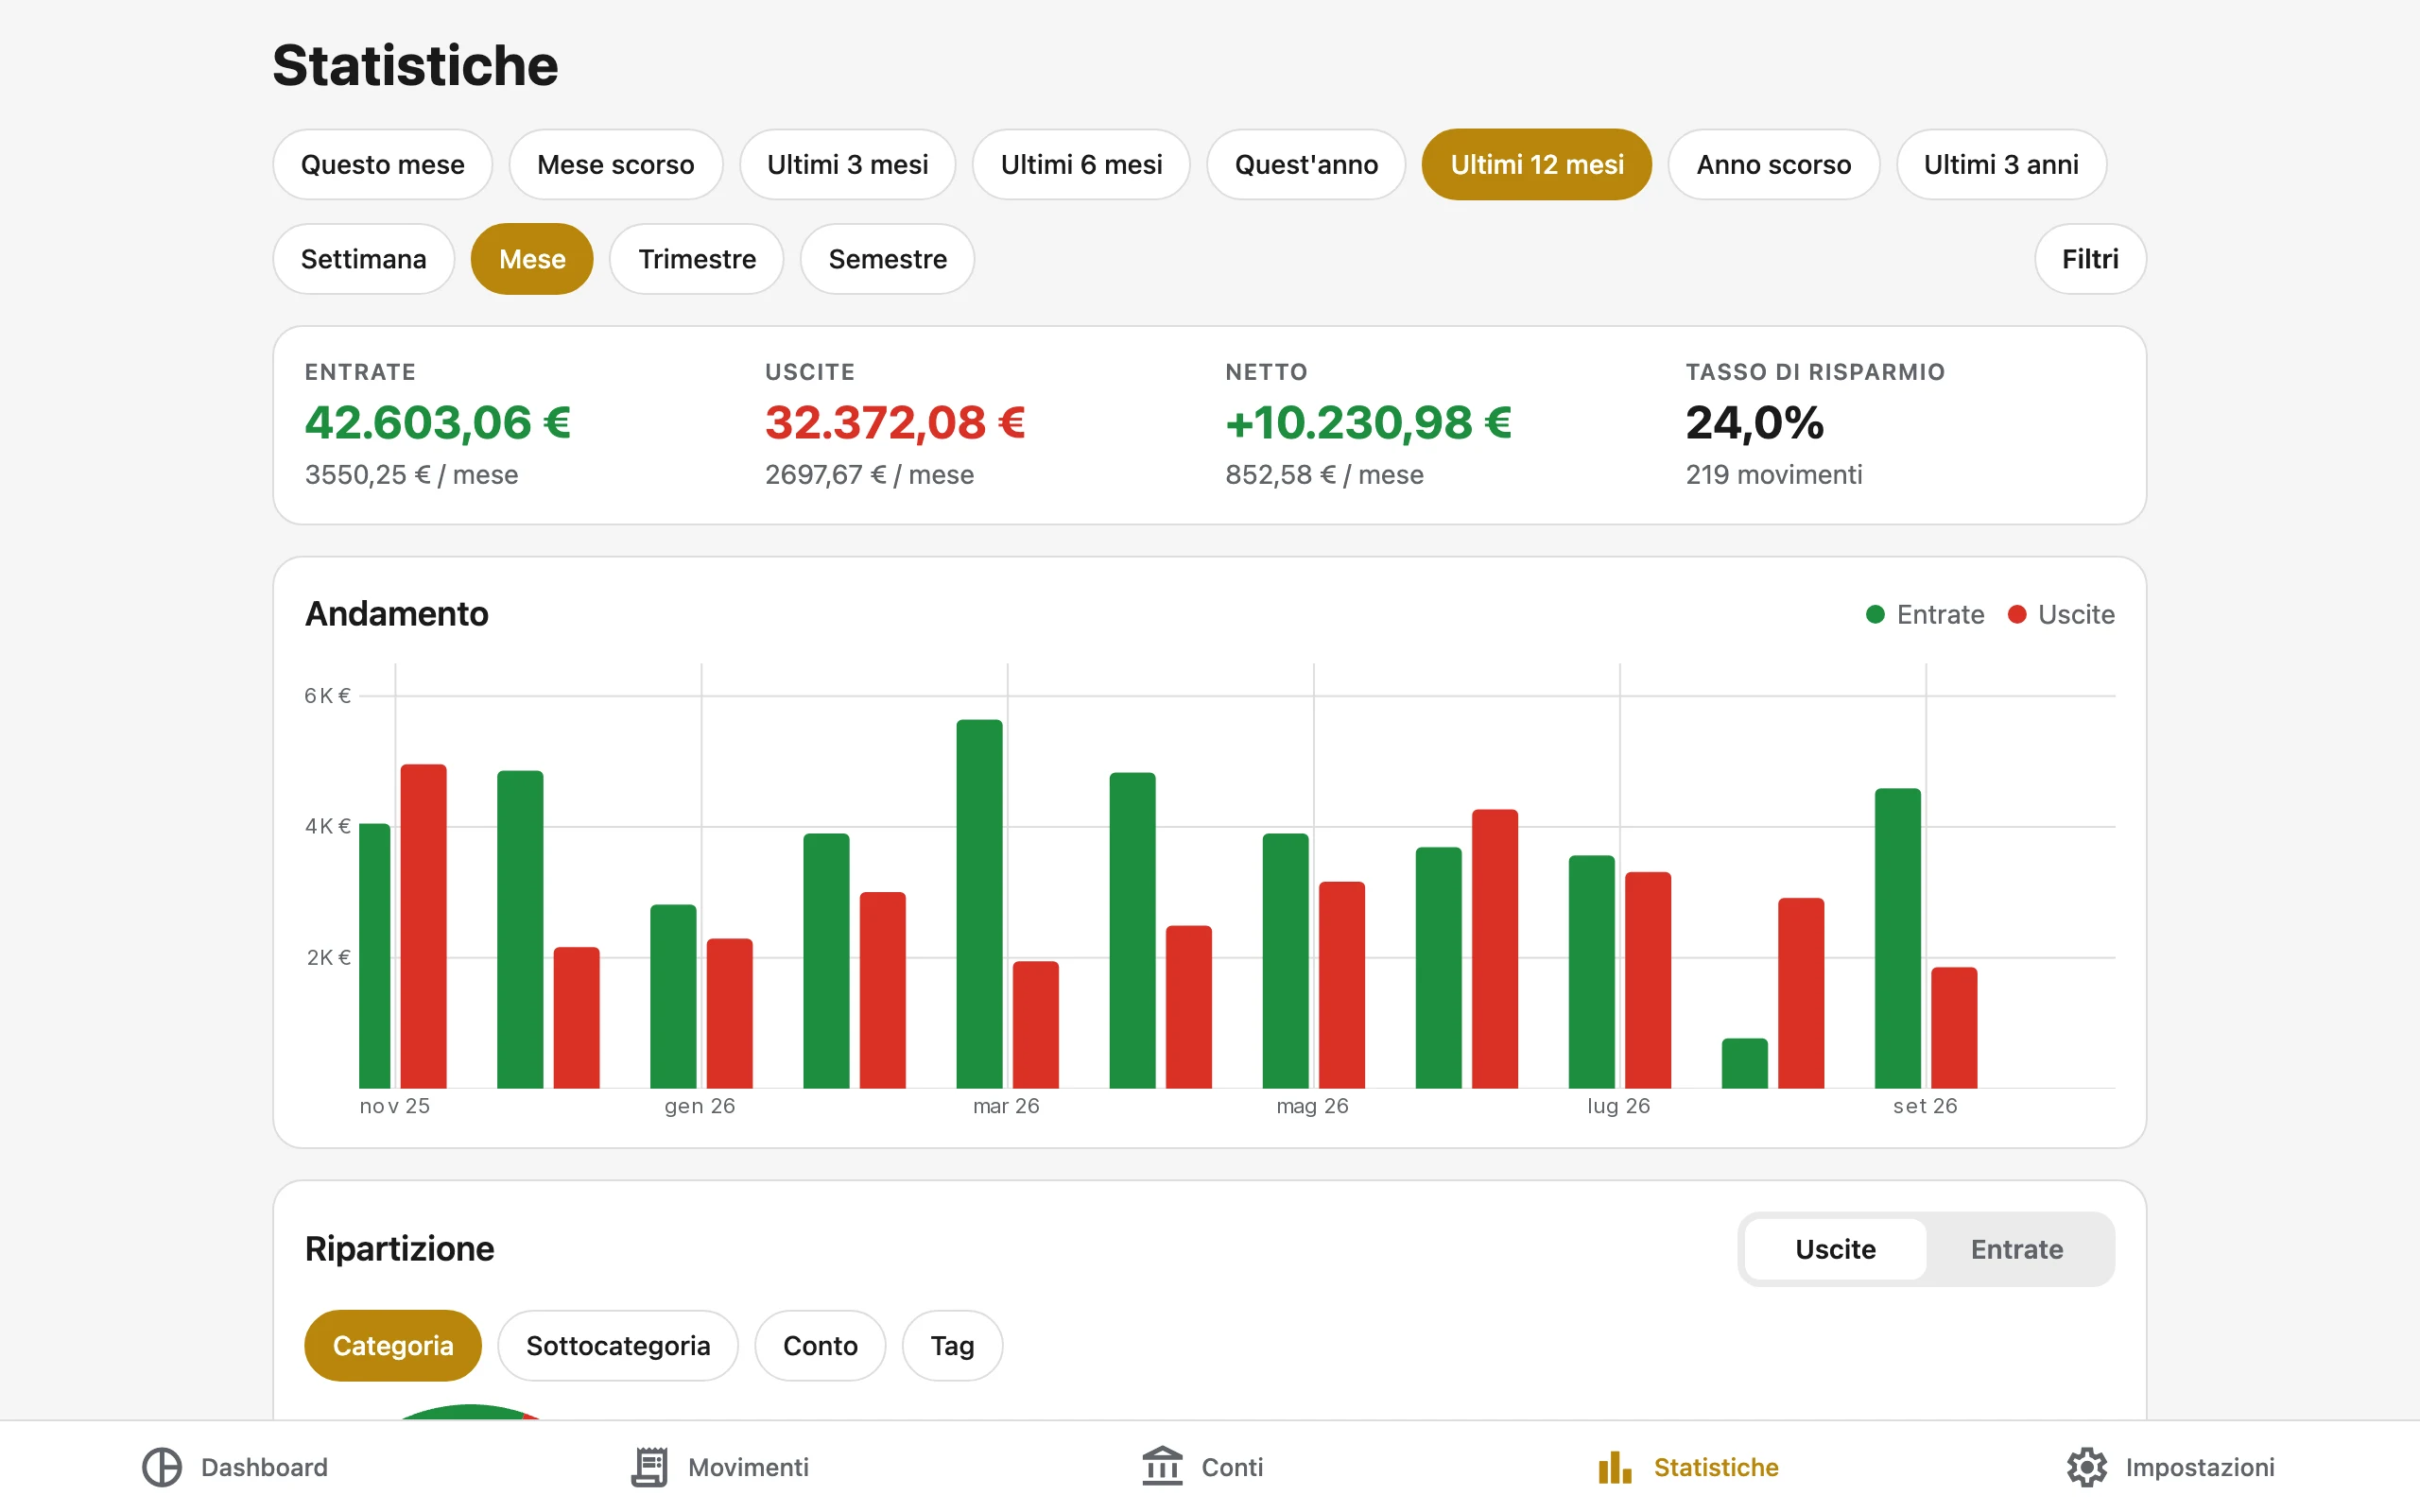Open the Dashboard pie-chart icon
The width and height of the screenshot is (2420, 1512).
click(162, 1467)
